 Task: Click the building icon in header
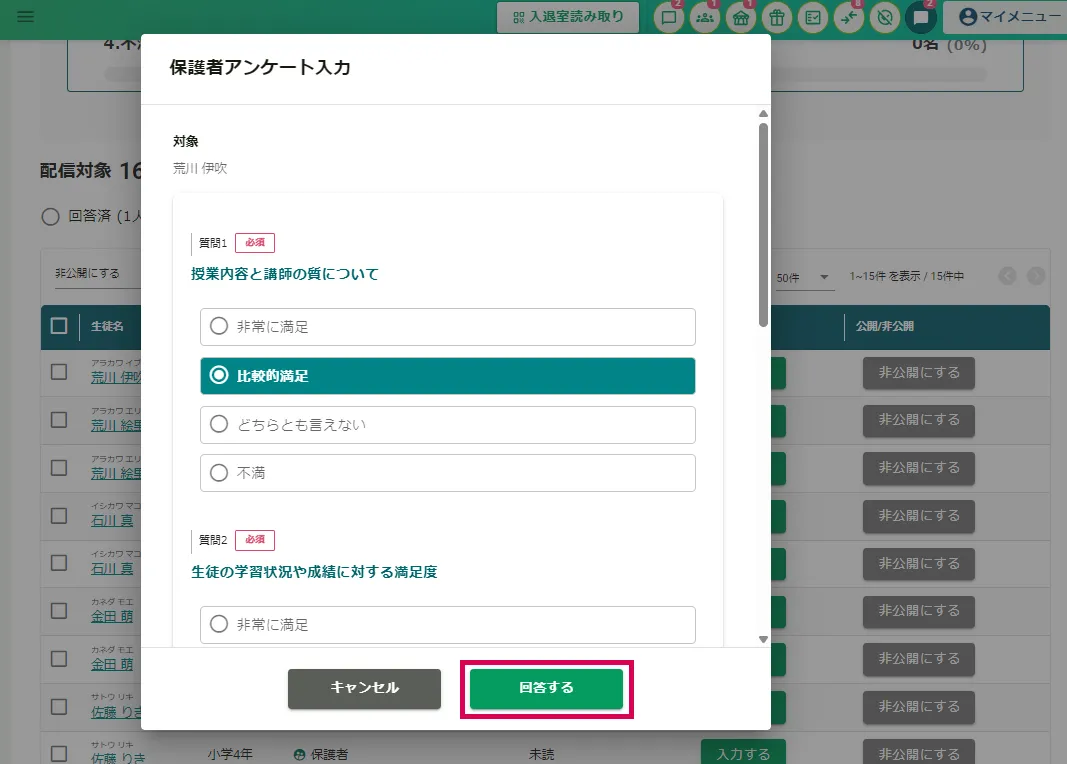(x=740, y=17)
